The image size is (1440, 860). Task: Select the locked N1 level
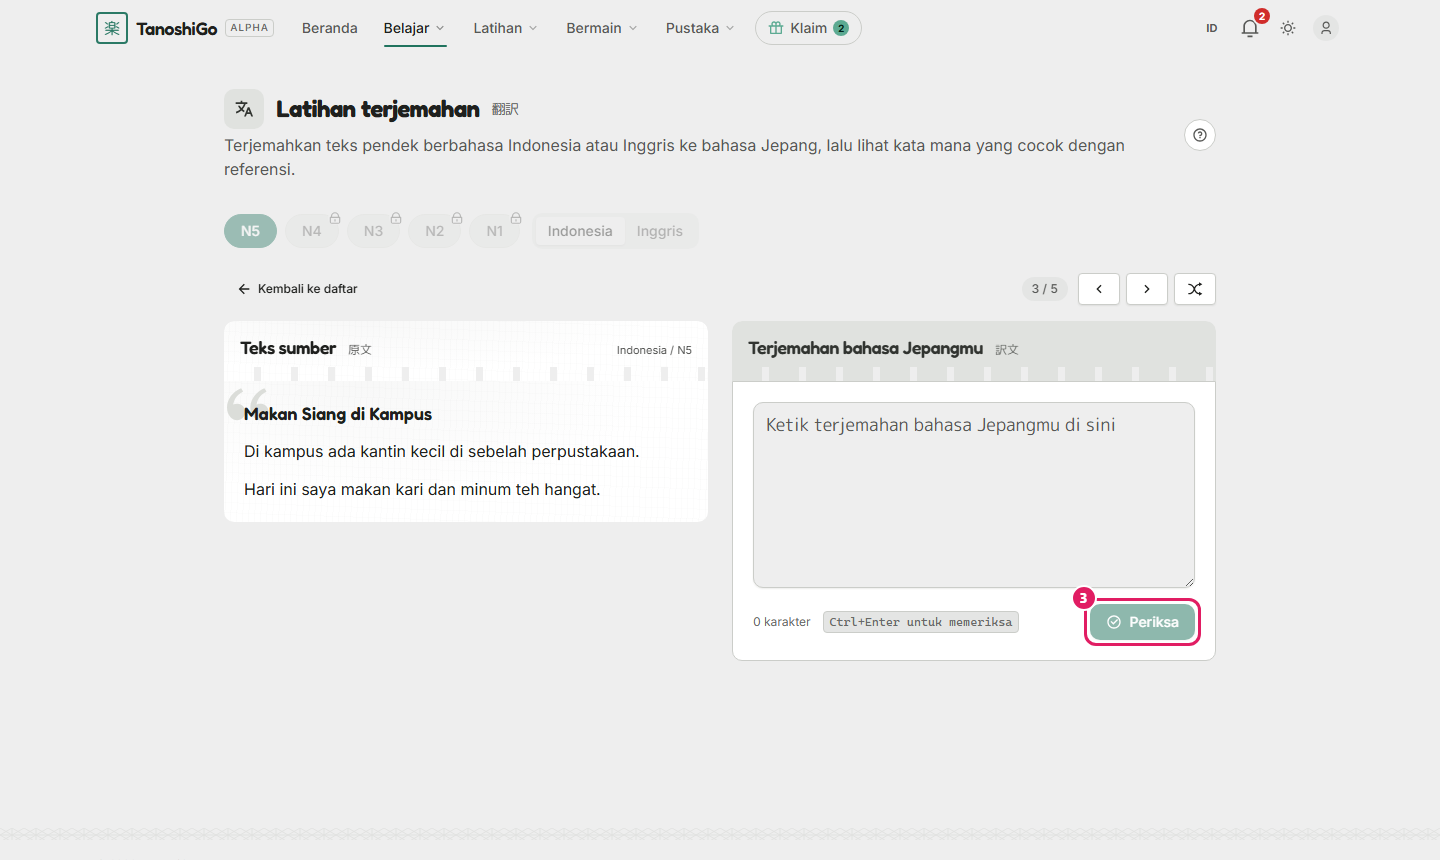point(495,231)
